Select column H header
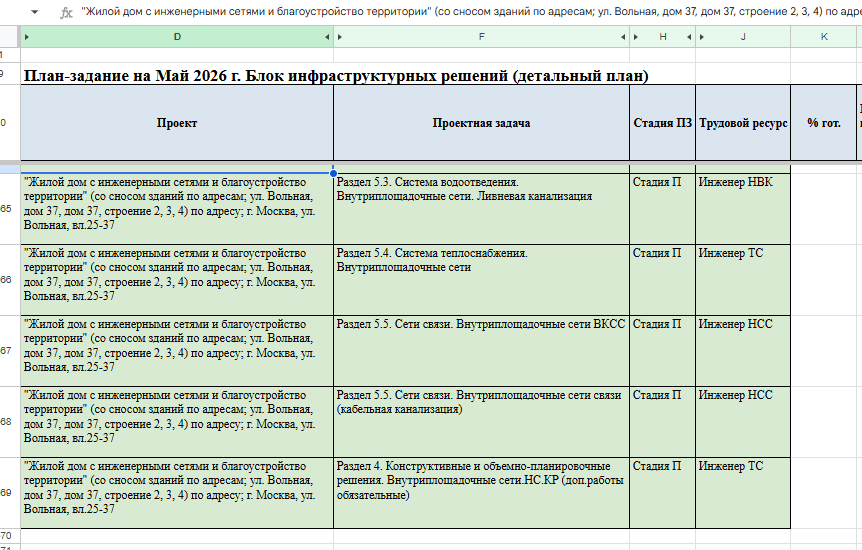The height and width of the screenshot is (550, 862). pyautogui.click(x=662, y=37)
